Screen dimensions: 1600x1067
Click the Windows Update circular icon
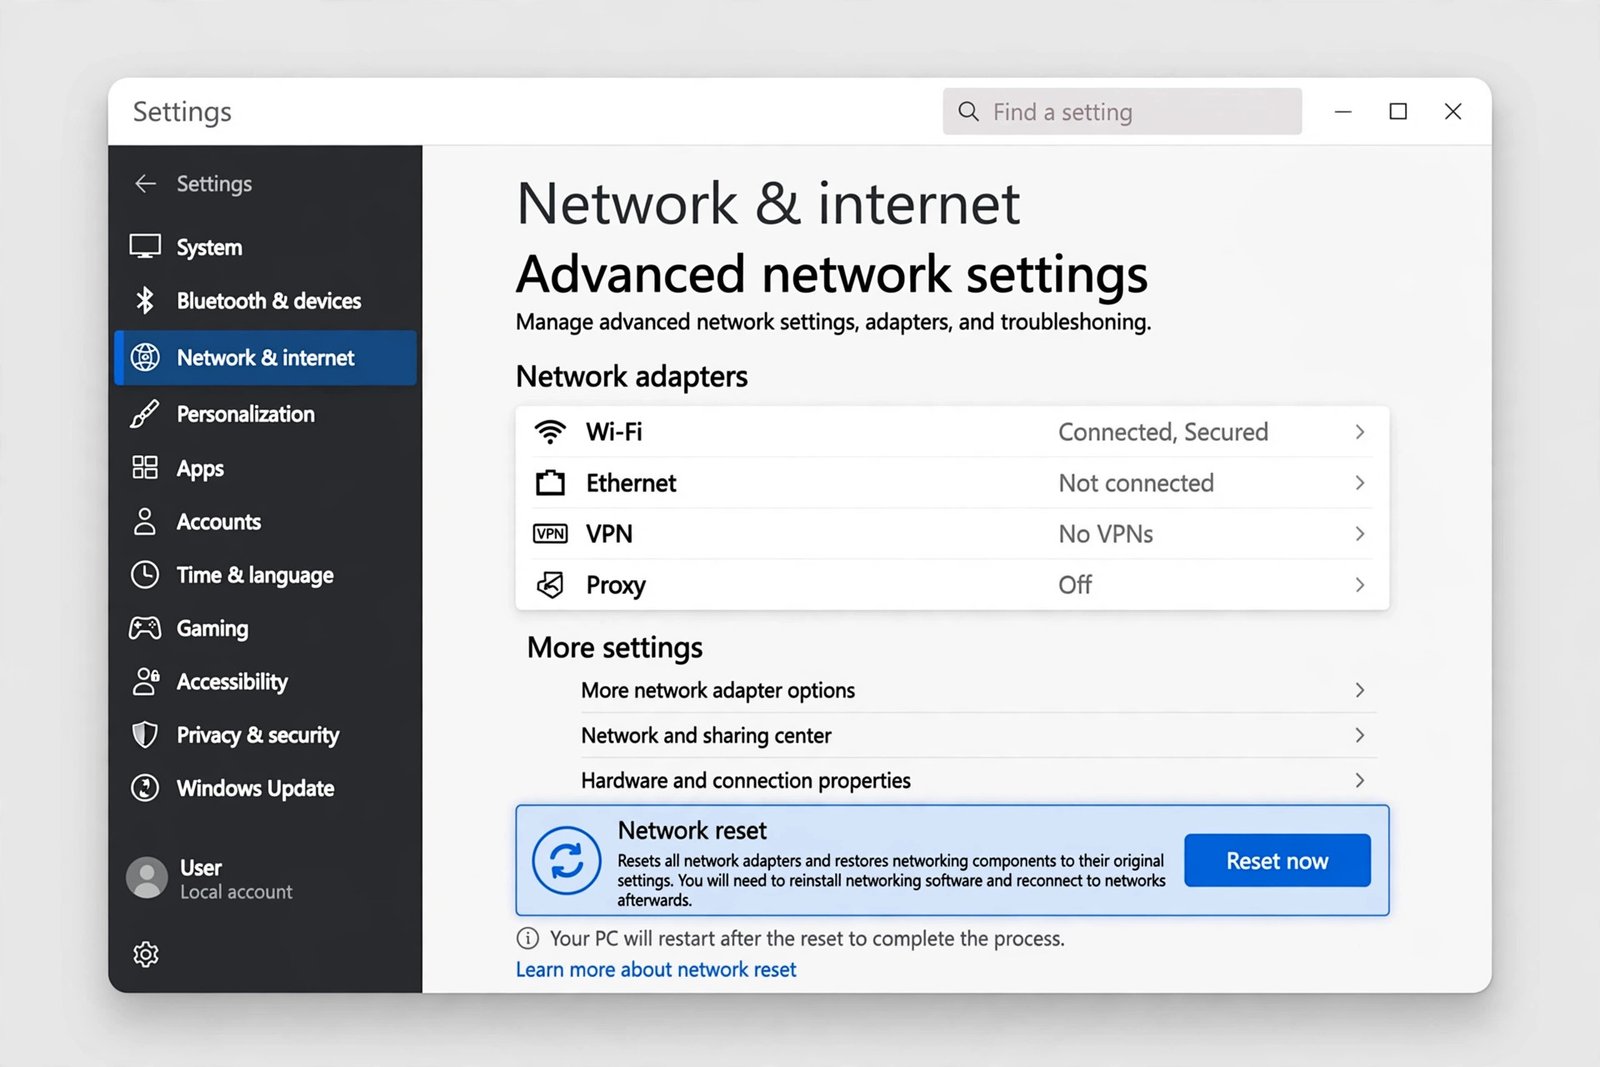tap(145, 788)
